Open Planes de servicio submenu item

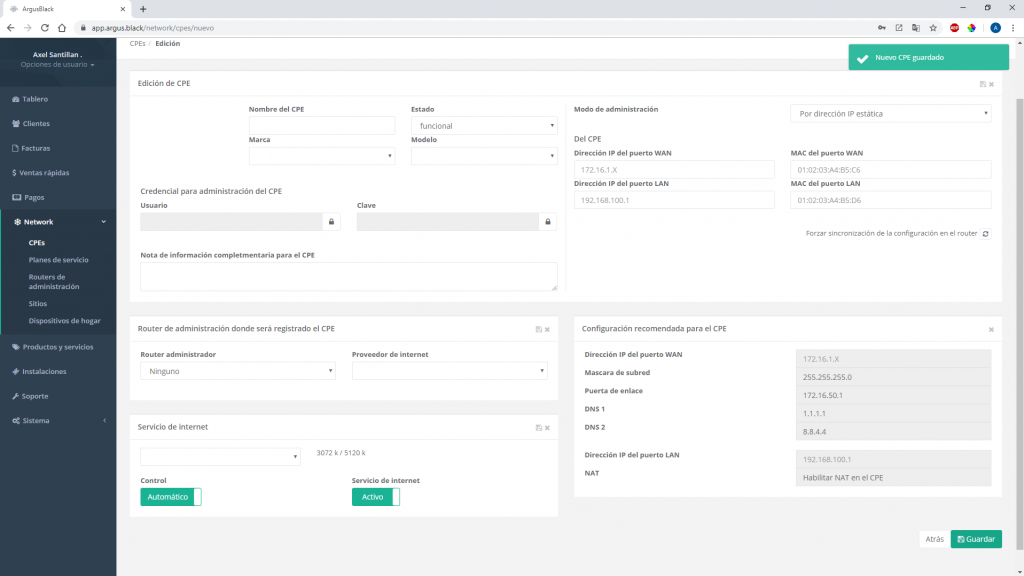58,260
